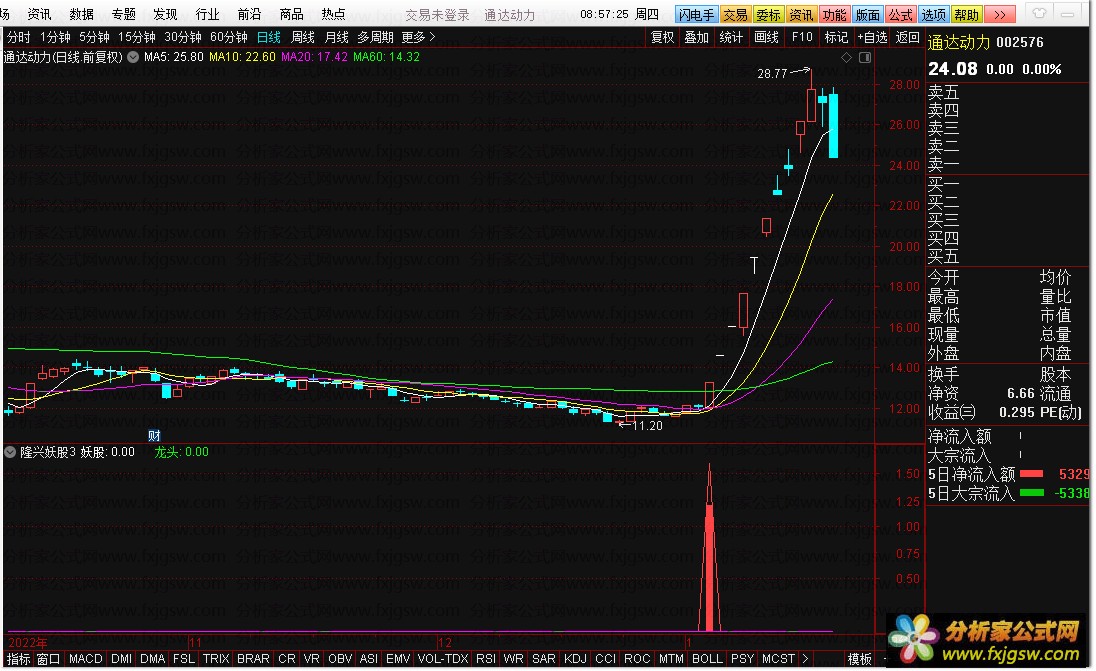This screenshot has width=1096, height=671.
Task: Select the 窗口 tab at bottom
Action: coord(48,658)
